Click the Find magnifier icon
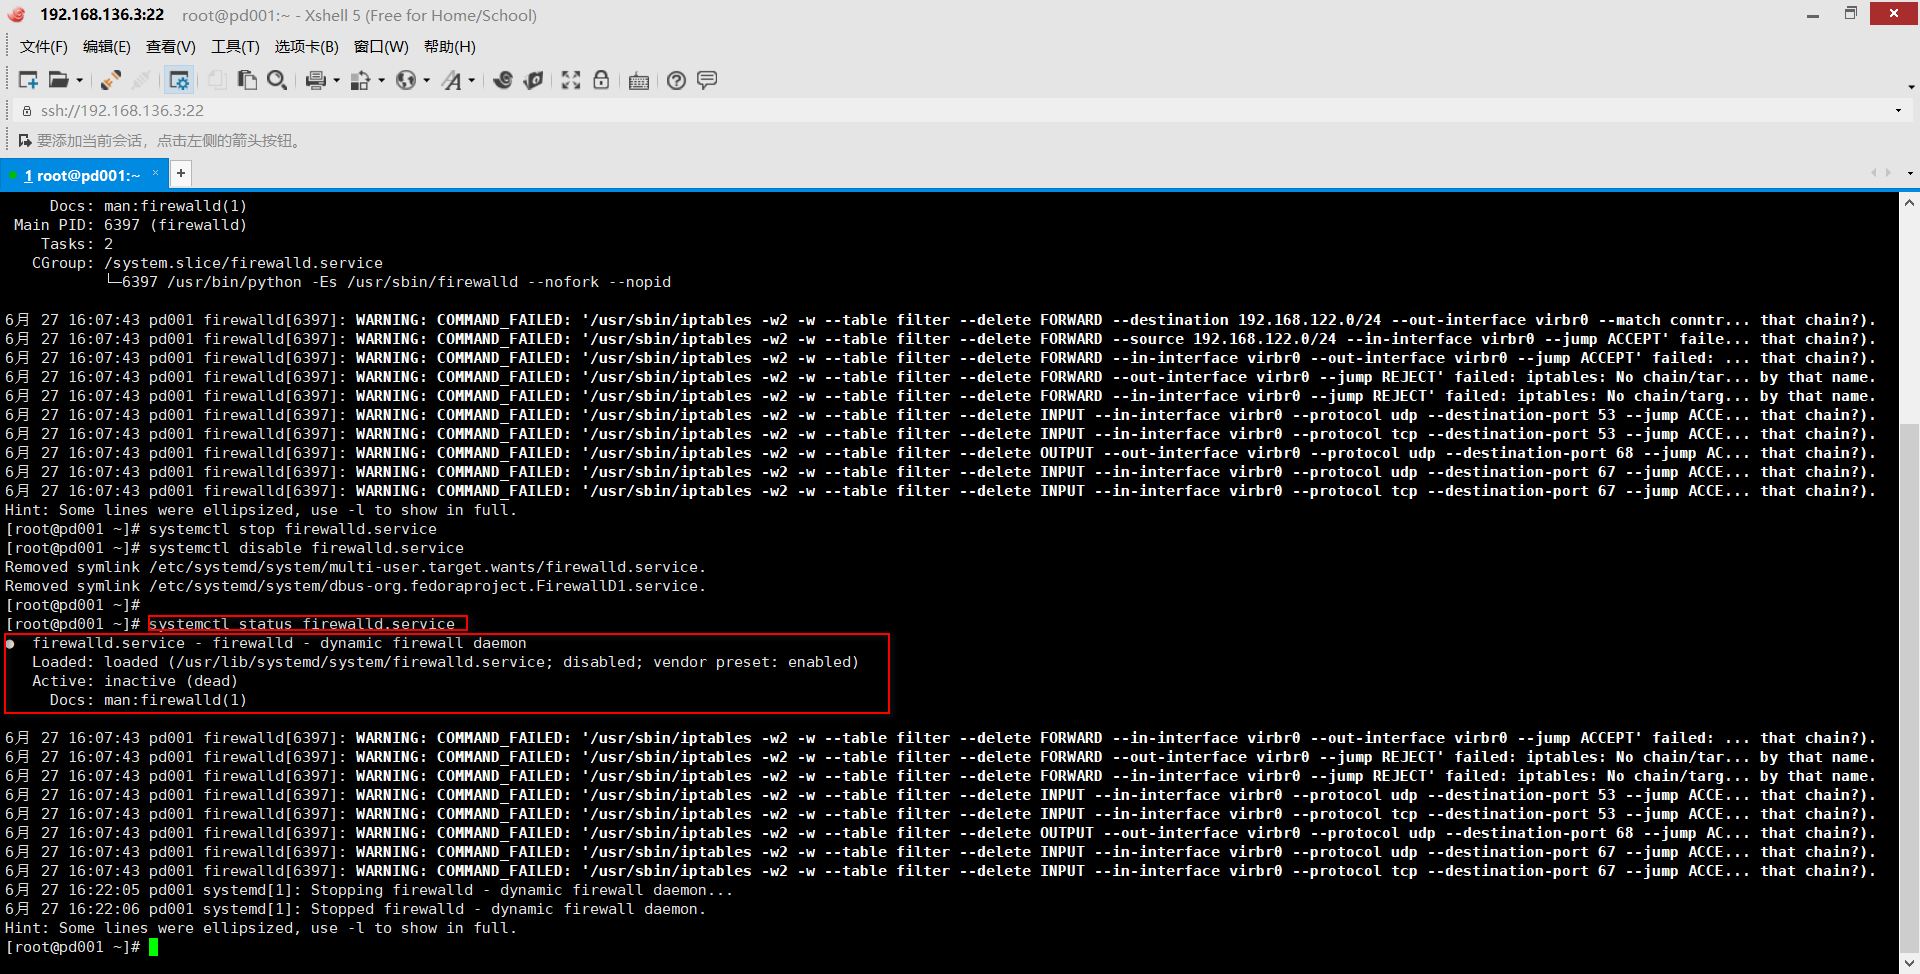This screenshot has width=1920, height=974. 277,80
